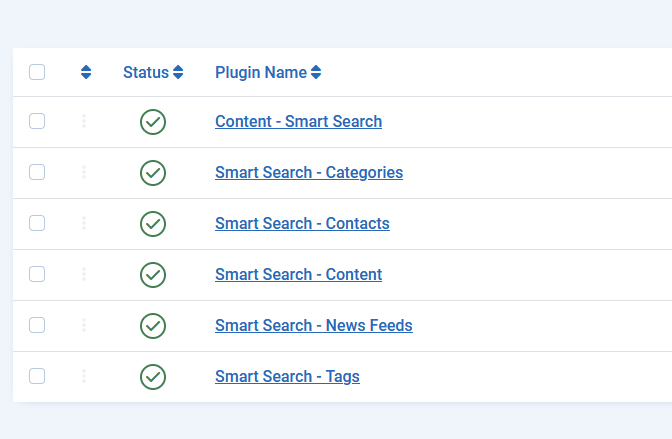
Task: Open Smart Search - News Feeds link
Action: pos(313,325)
